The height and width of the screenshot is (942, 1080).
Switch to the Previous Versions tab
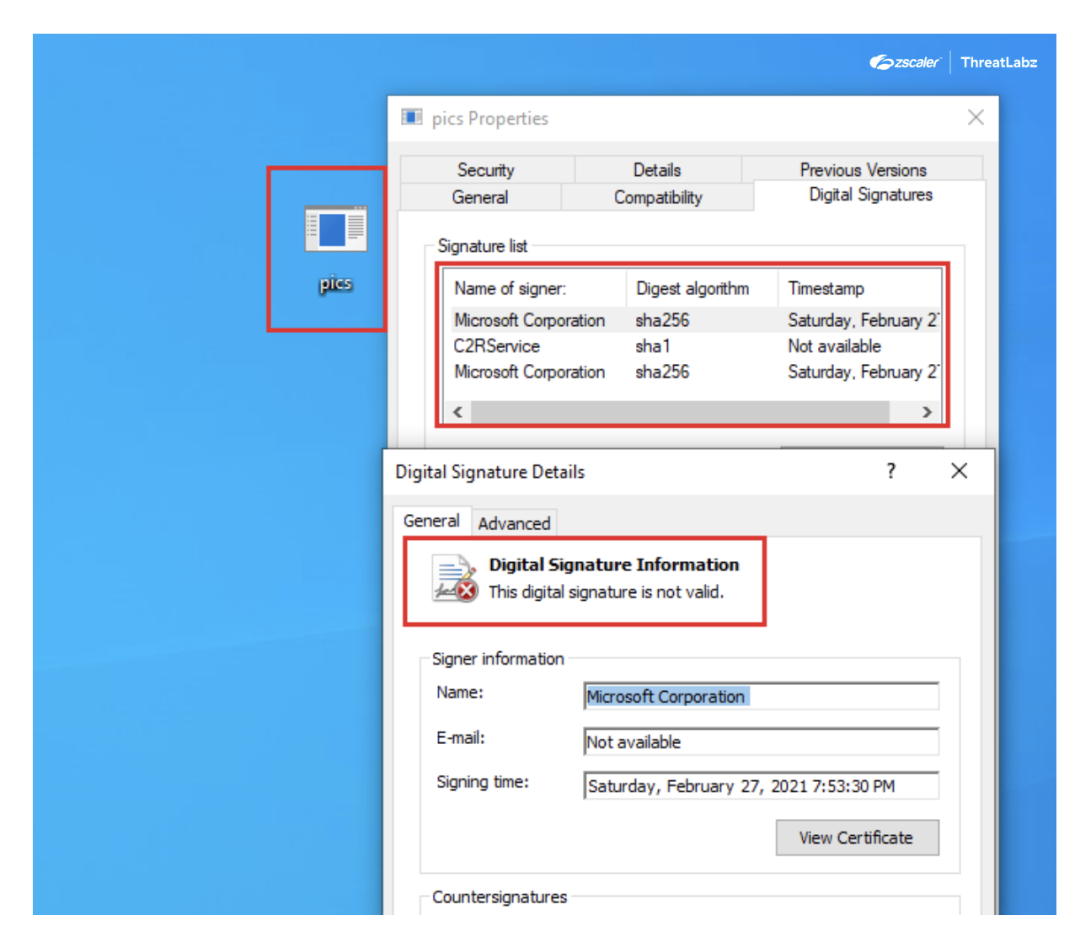coord(862,169)
